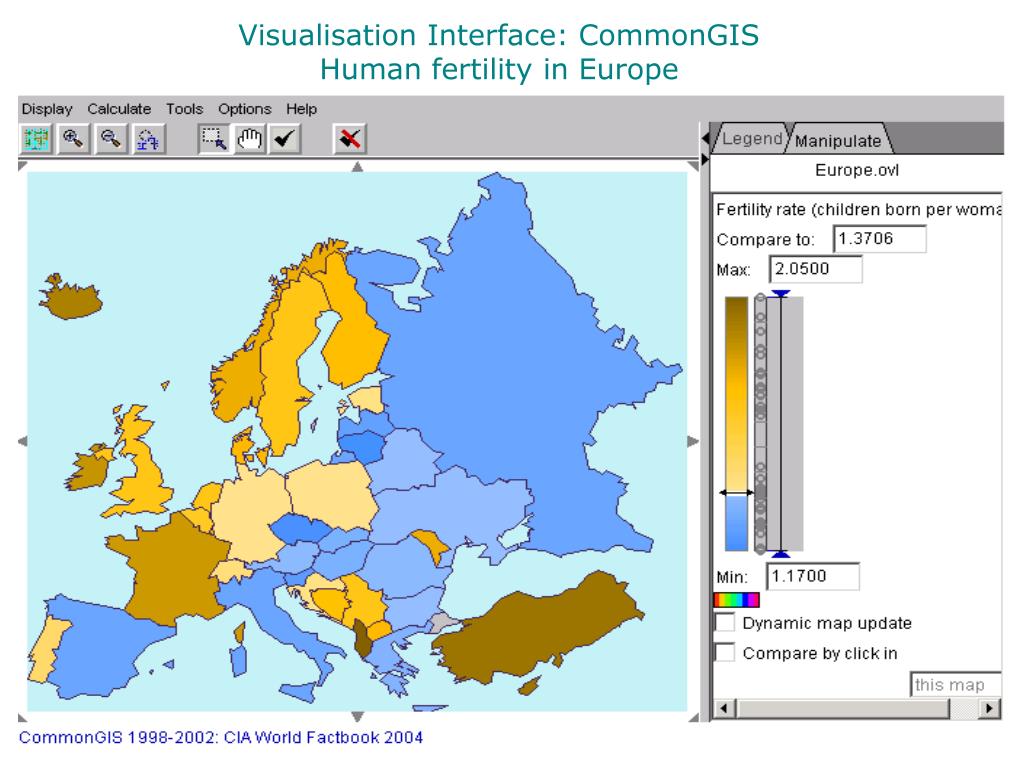Pan map south-east with bottom-right corner arrow
Image resolution: width=1024 pixels, height=768 pixels.
point(694,717)
